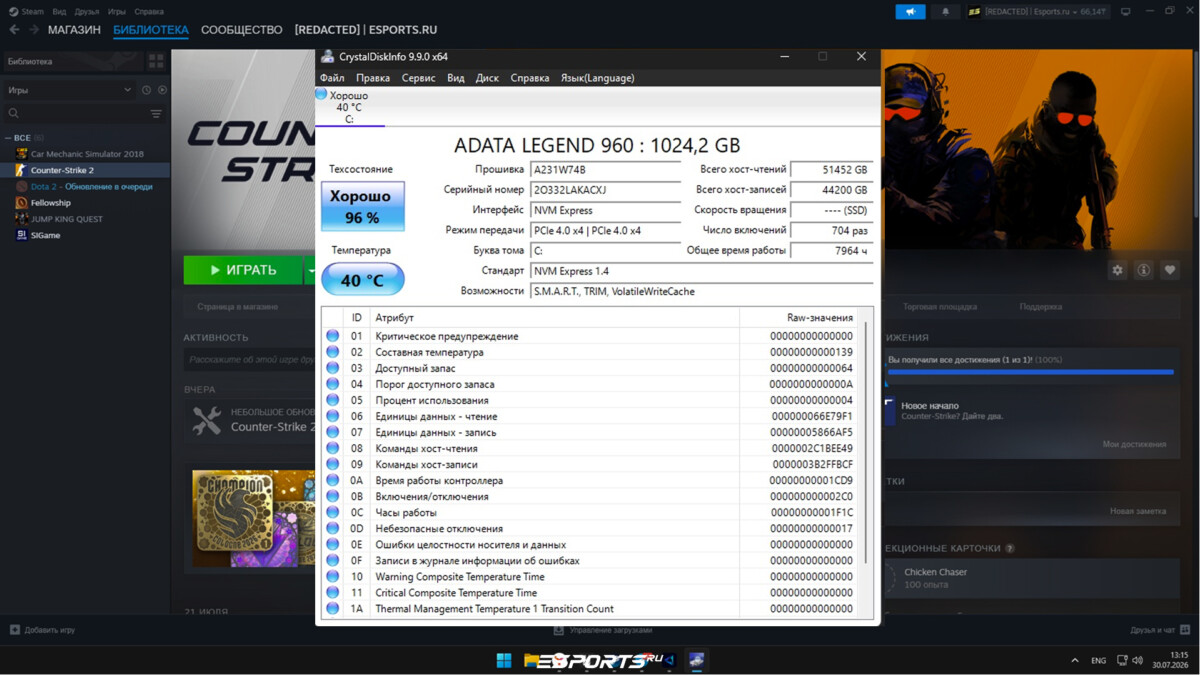Go forward with the Steam forward arrow
Viewport: 1200px width, 675px height.
click(34, 30)
